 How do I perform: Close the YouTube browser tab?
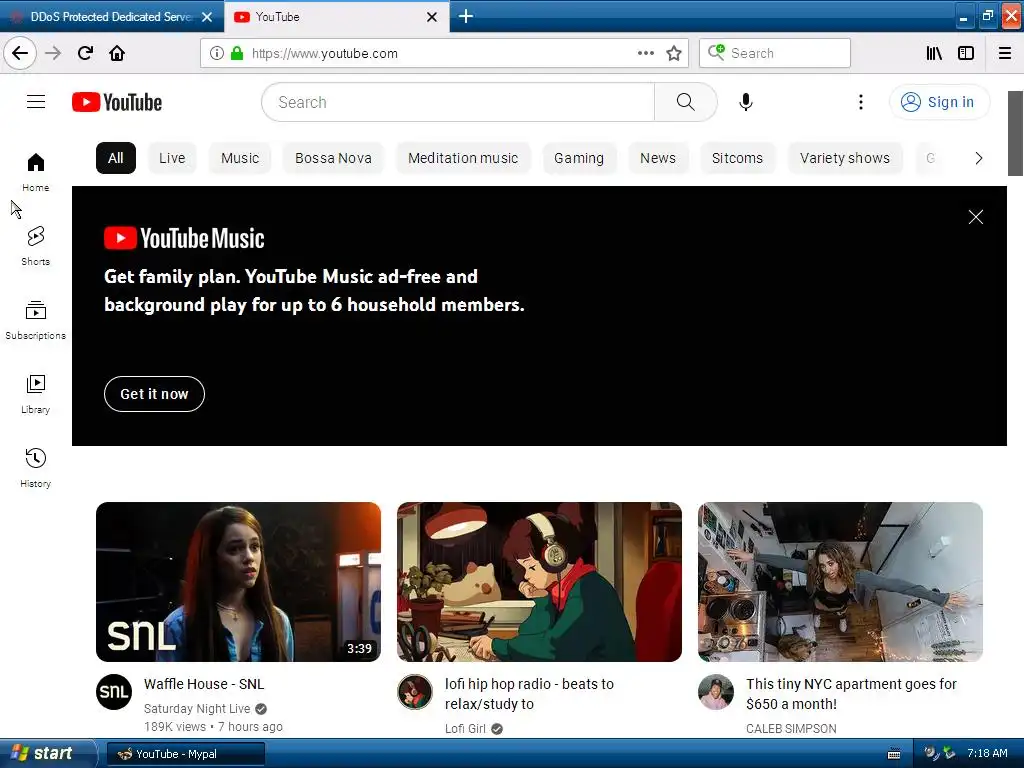[432, 17]
